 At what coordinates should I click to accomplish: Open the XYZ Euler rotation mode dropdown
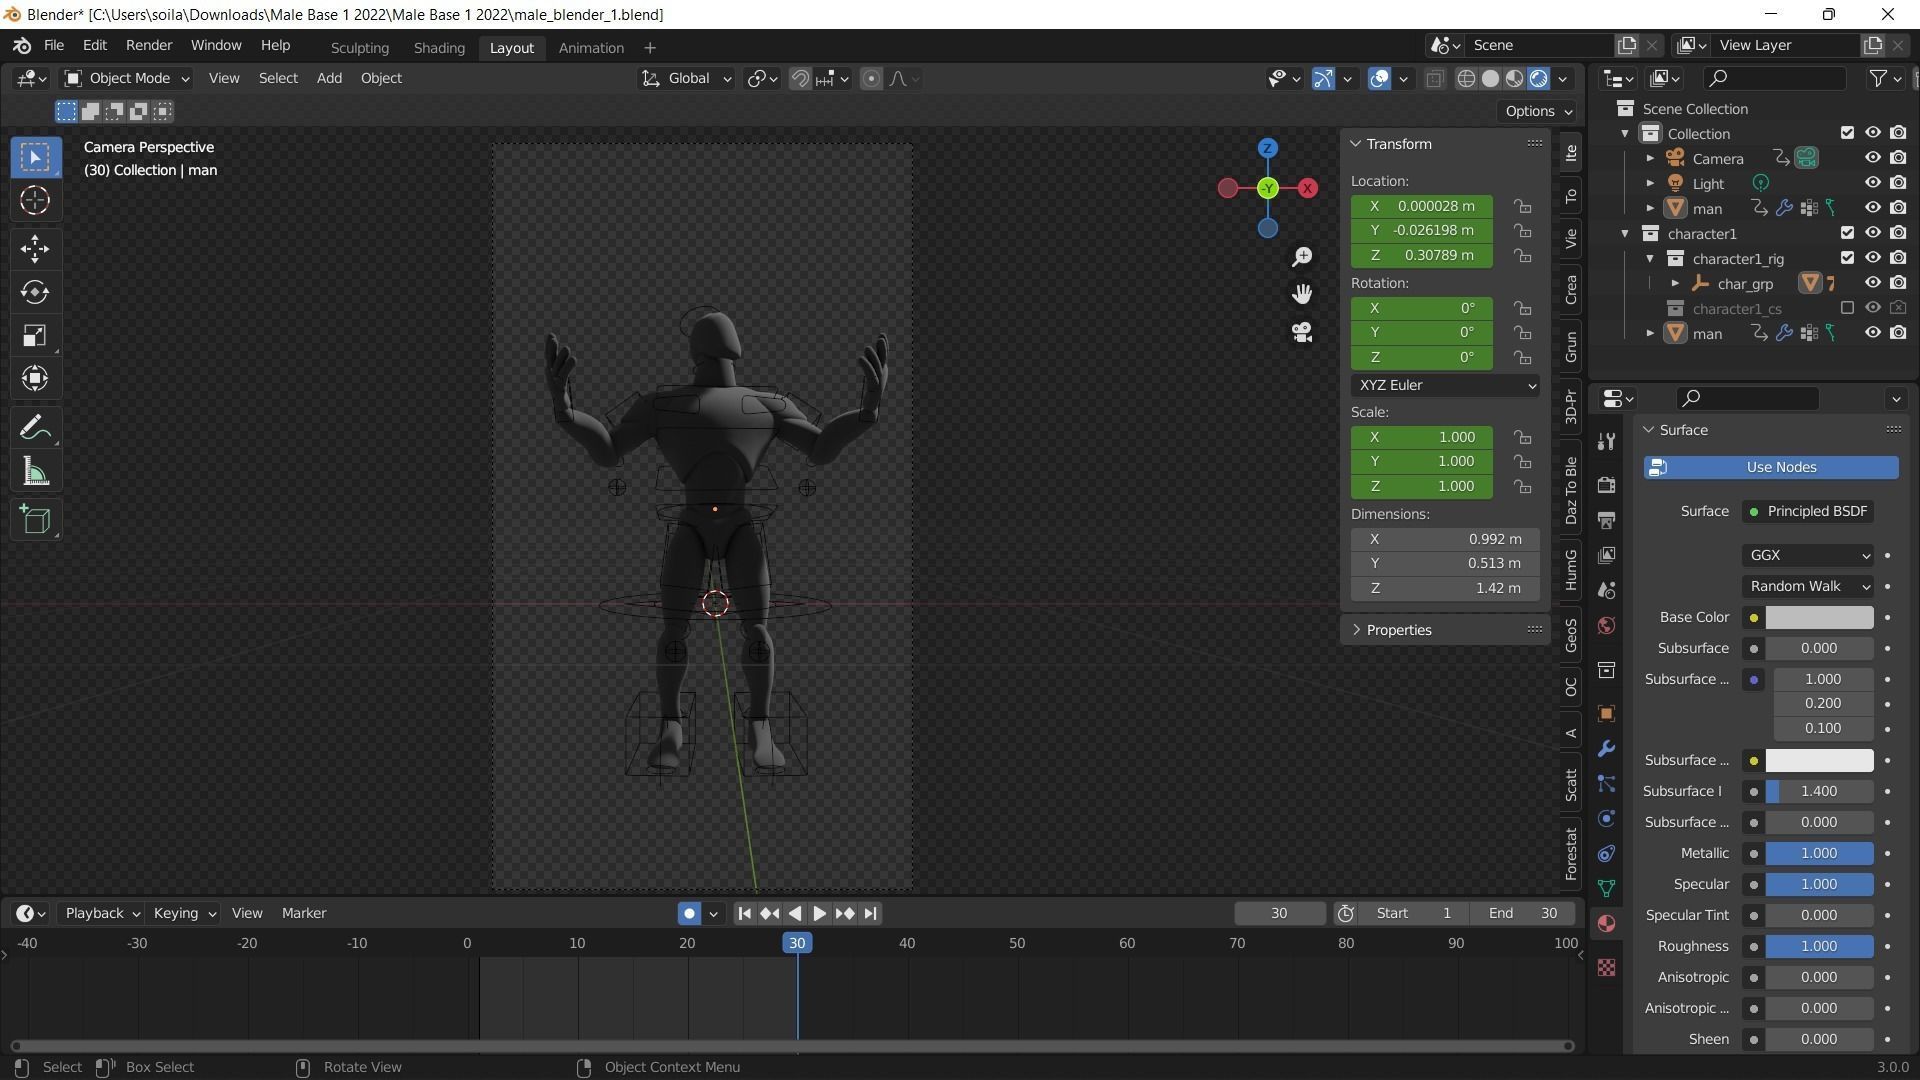[1445, 385]
